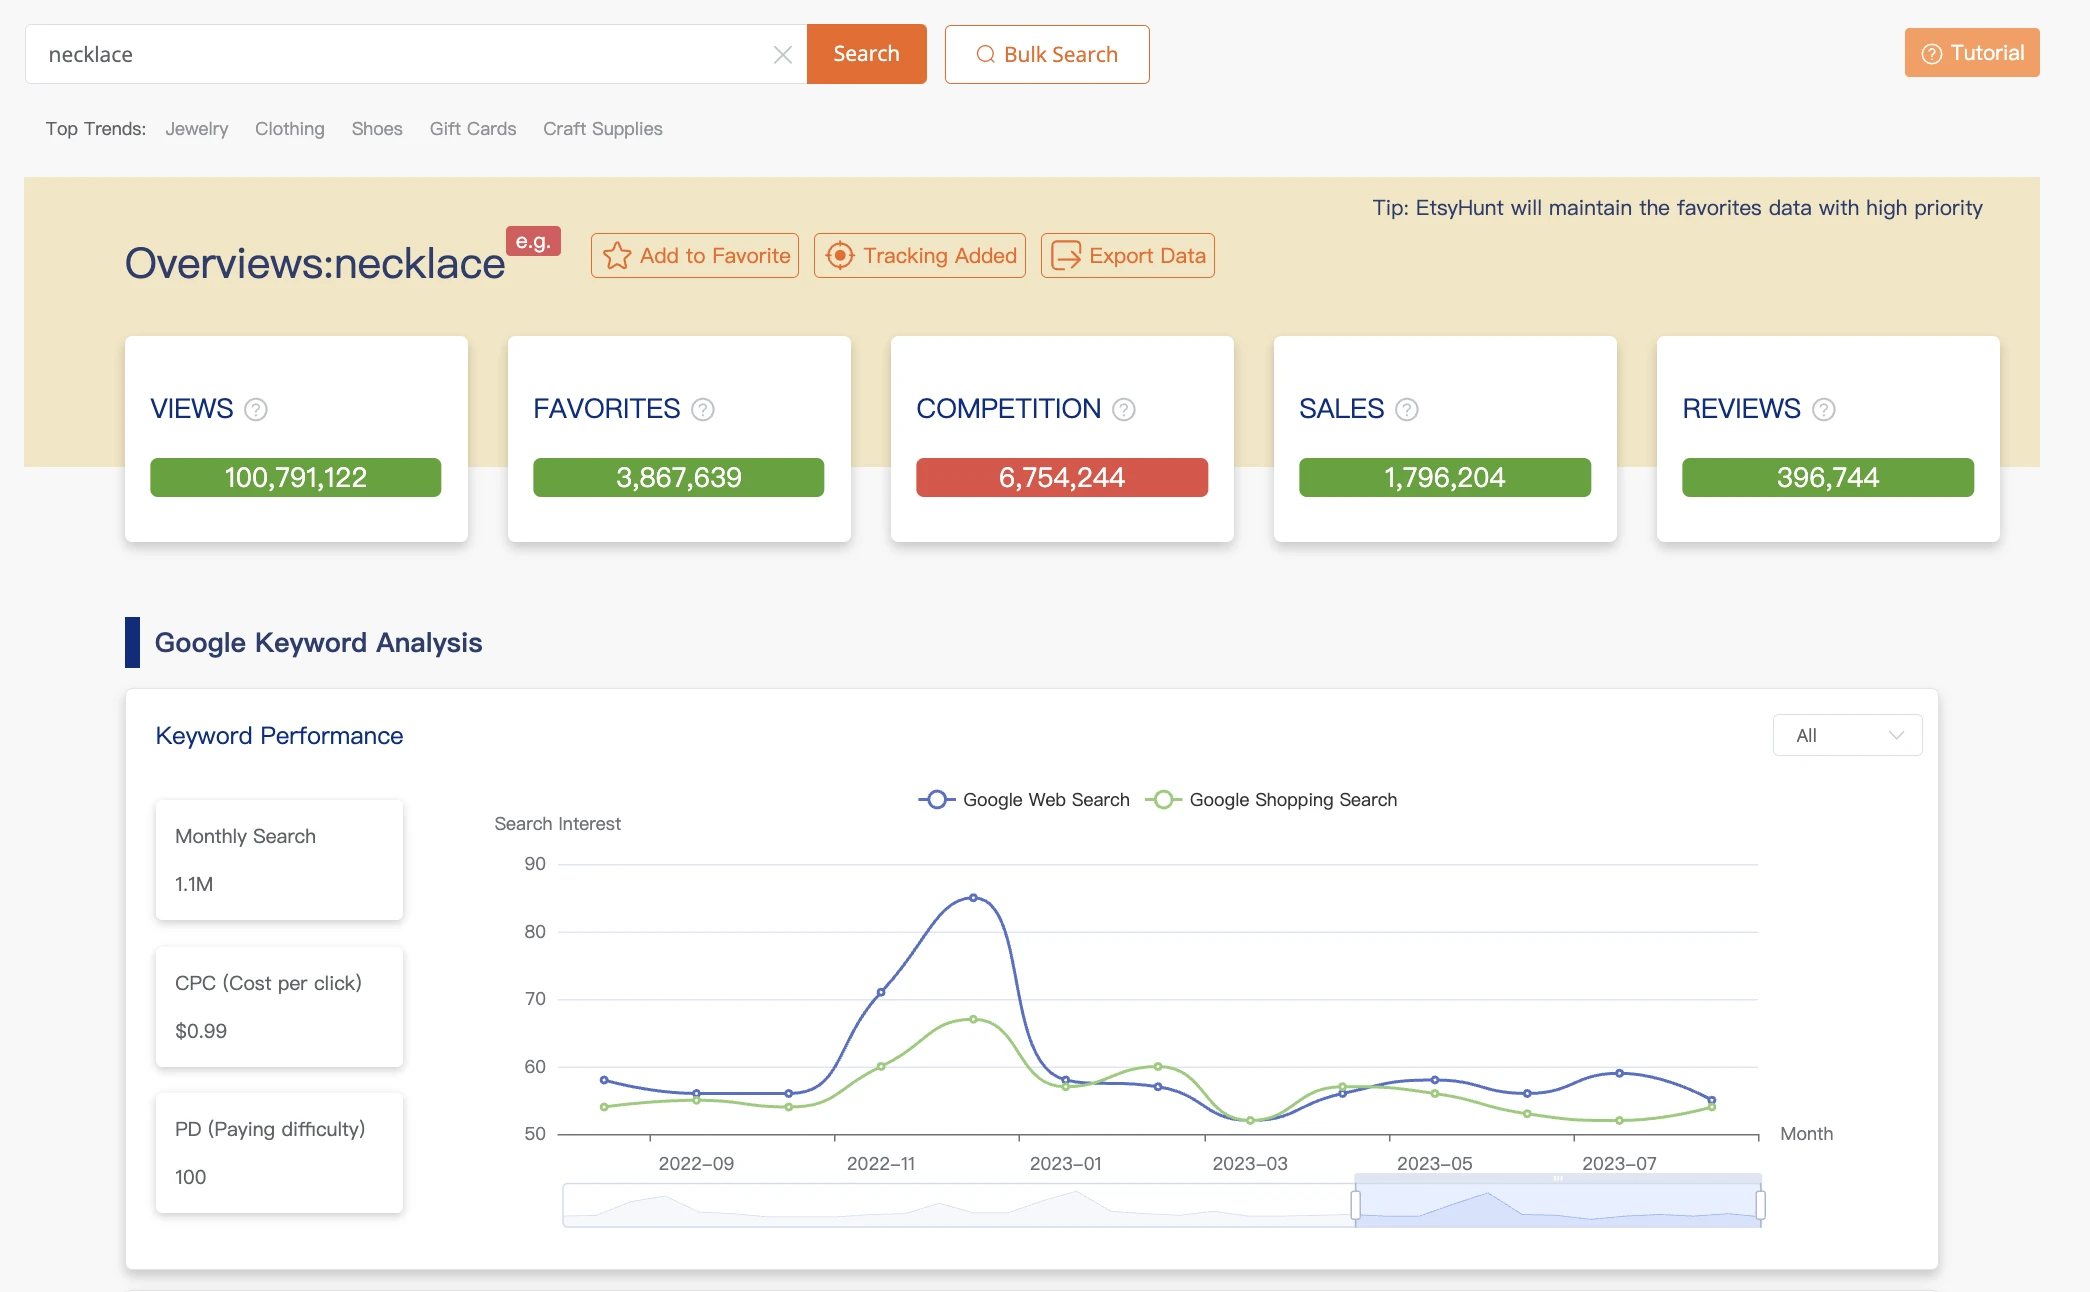Click inside the necklace search input
This screenshot has width=2090, height=1292.
click(x=400, y=54)
